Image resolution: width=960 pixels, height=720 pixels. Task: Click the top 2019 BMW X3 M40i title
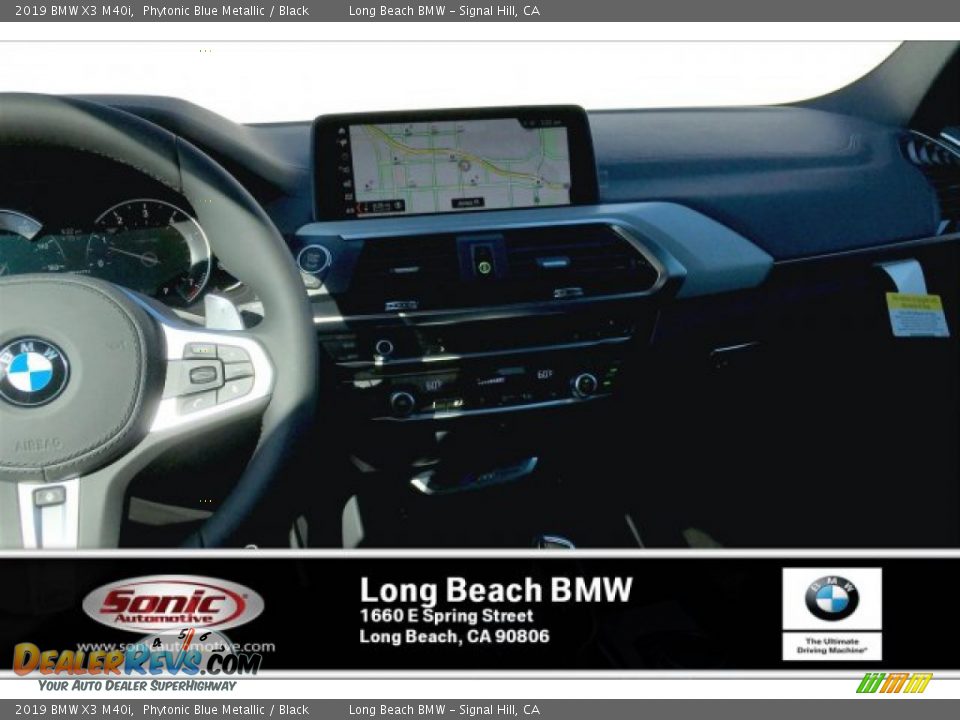pos(74,11)
